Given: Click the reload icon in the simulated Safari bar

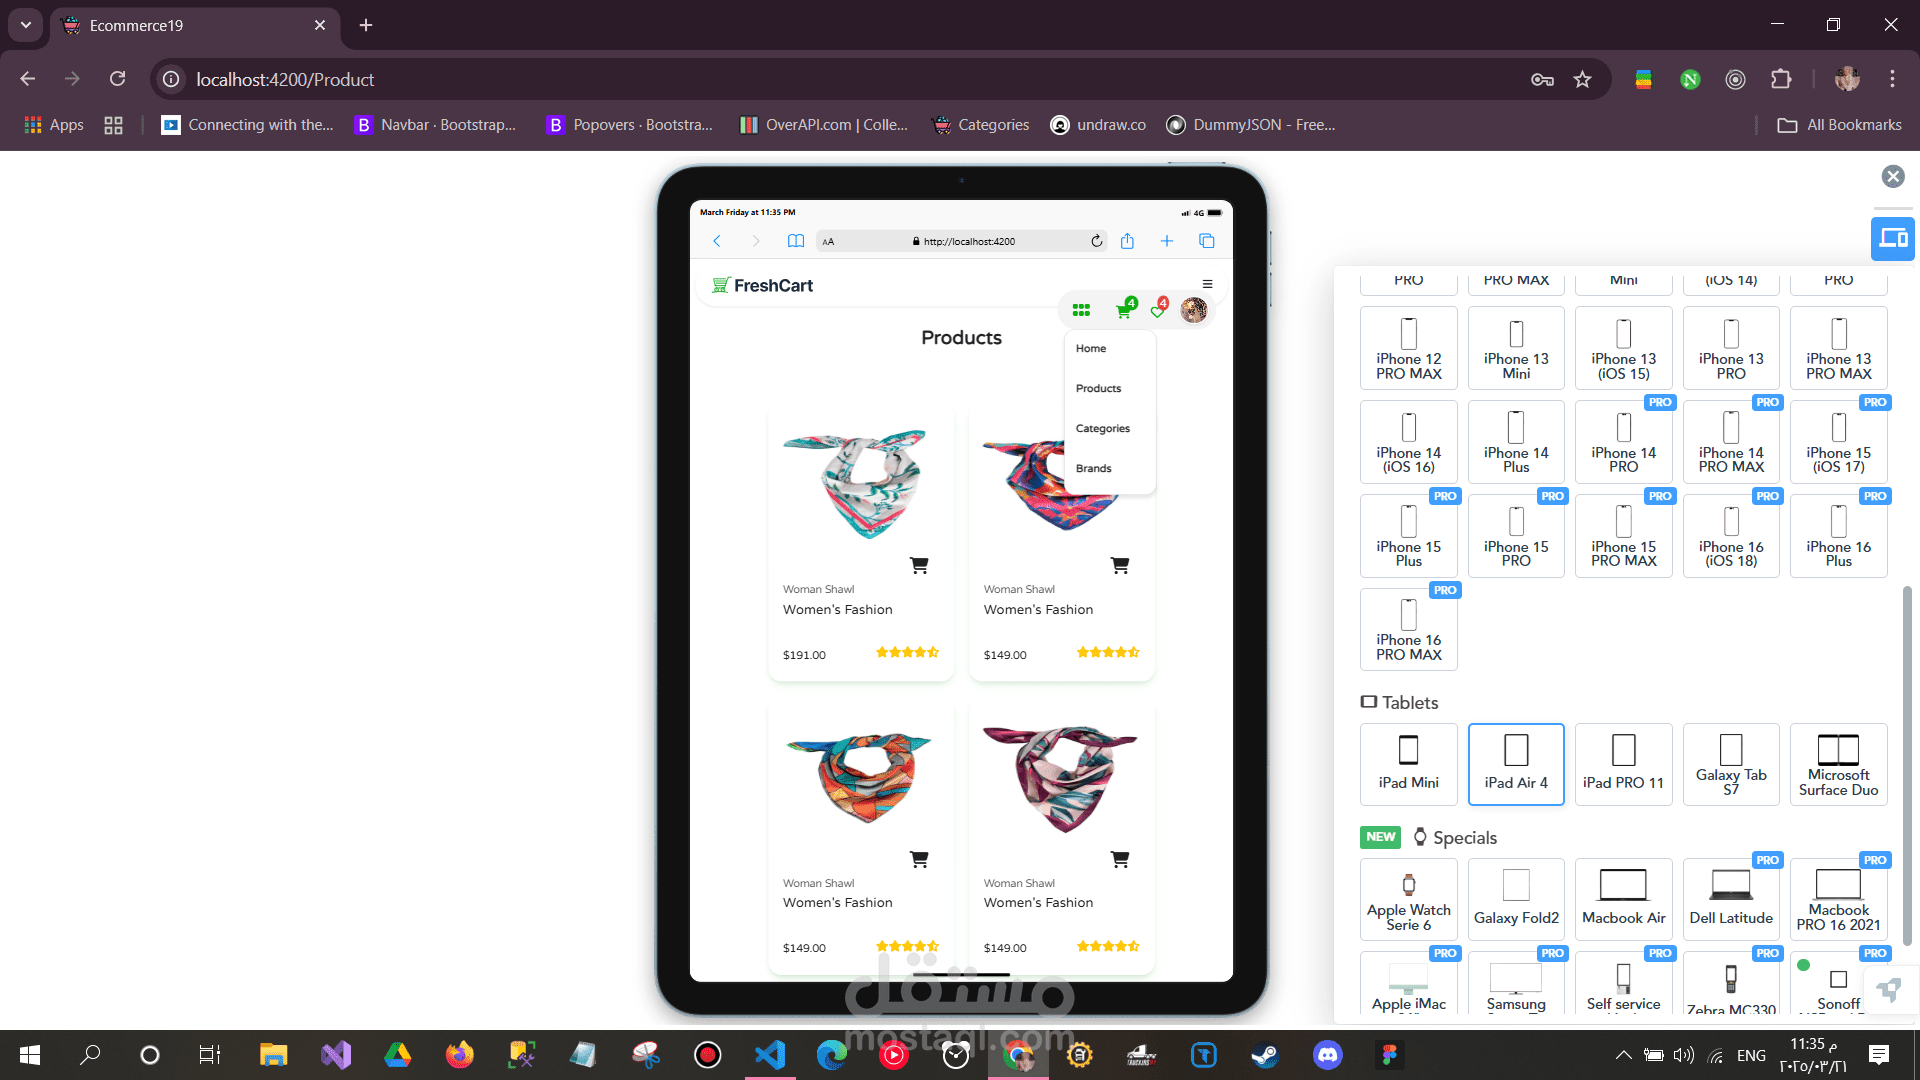Looking at the screenshot, I should 1096,241.
